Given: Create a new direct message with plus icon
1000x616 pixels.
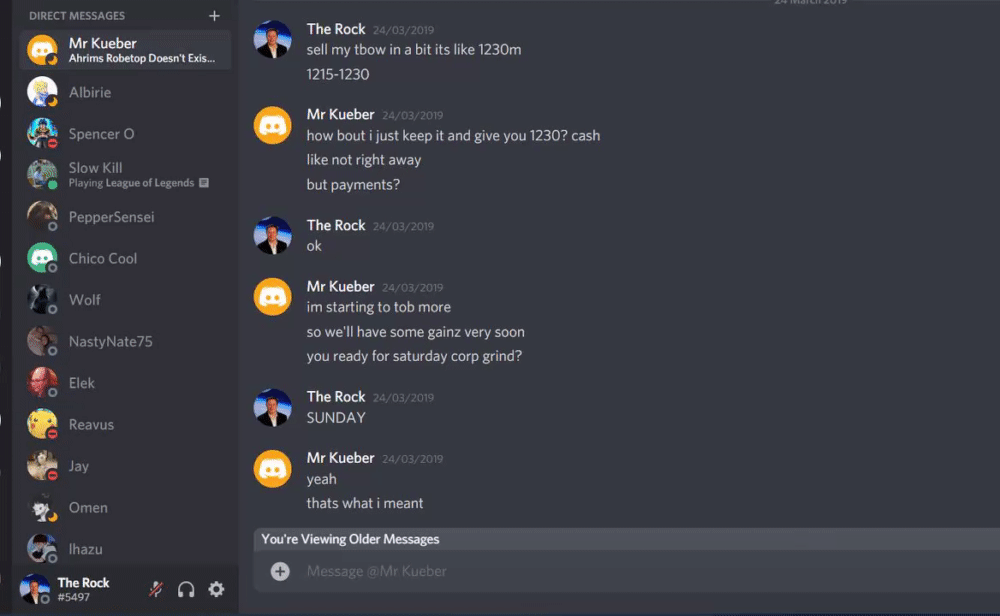Looking at the screenshot, I should (214, 15).
